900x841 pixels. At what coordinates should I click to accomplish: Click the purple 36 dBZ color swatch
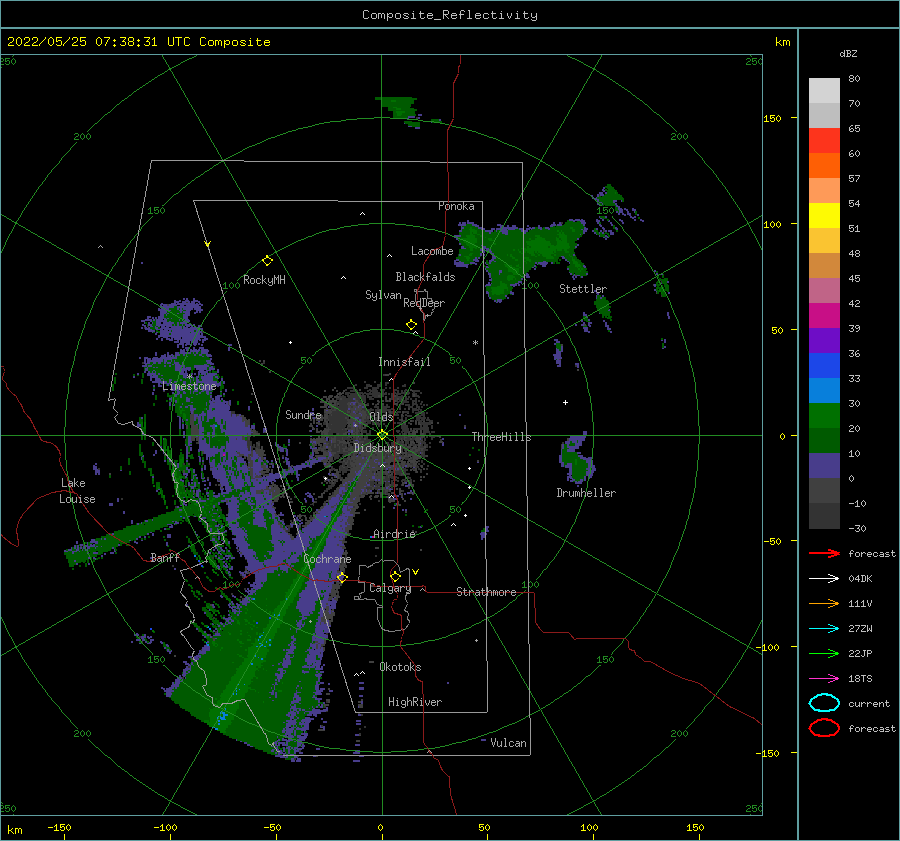click(824, 341)
